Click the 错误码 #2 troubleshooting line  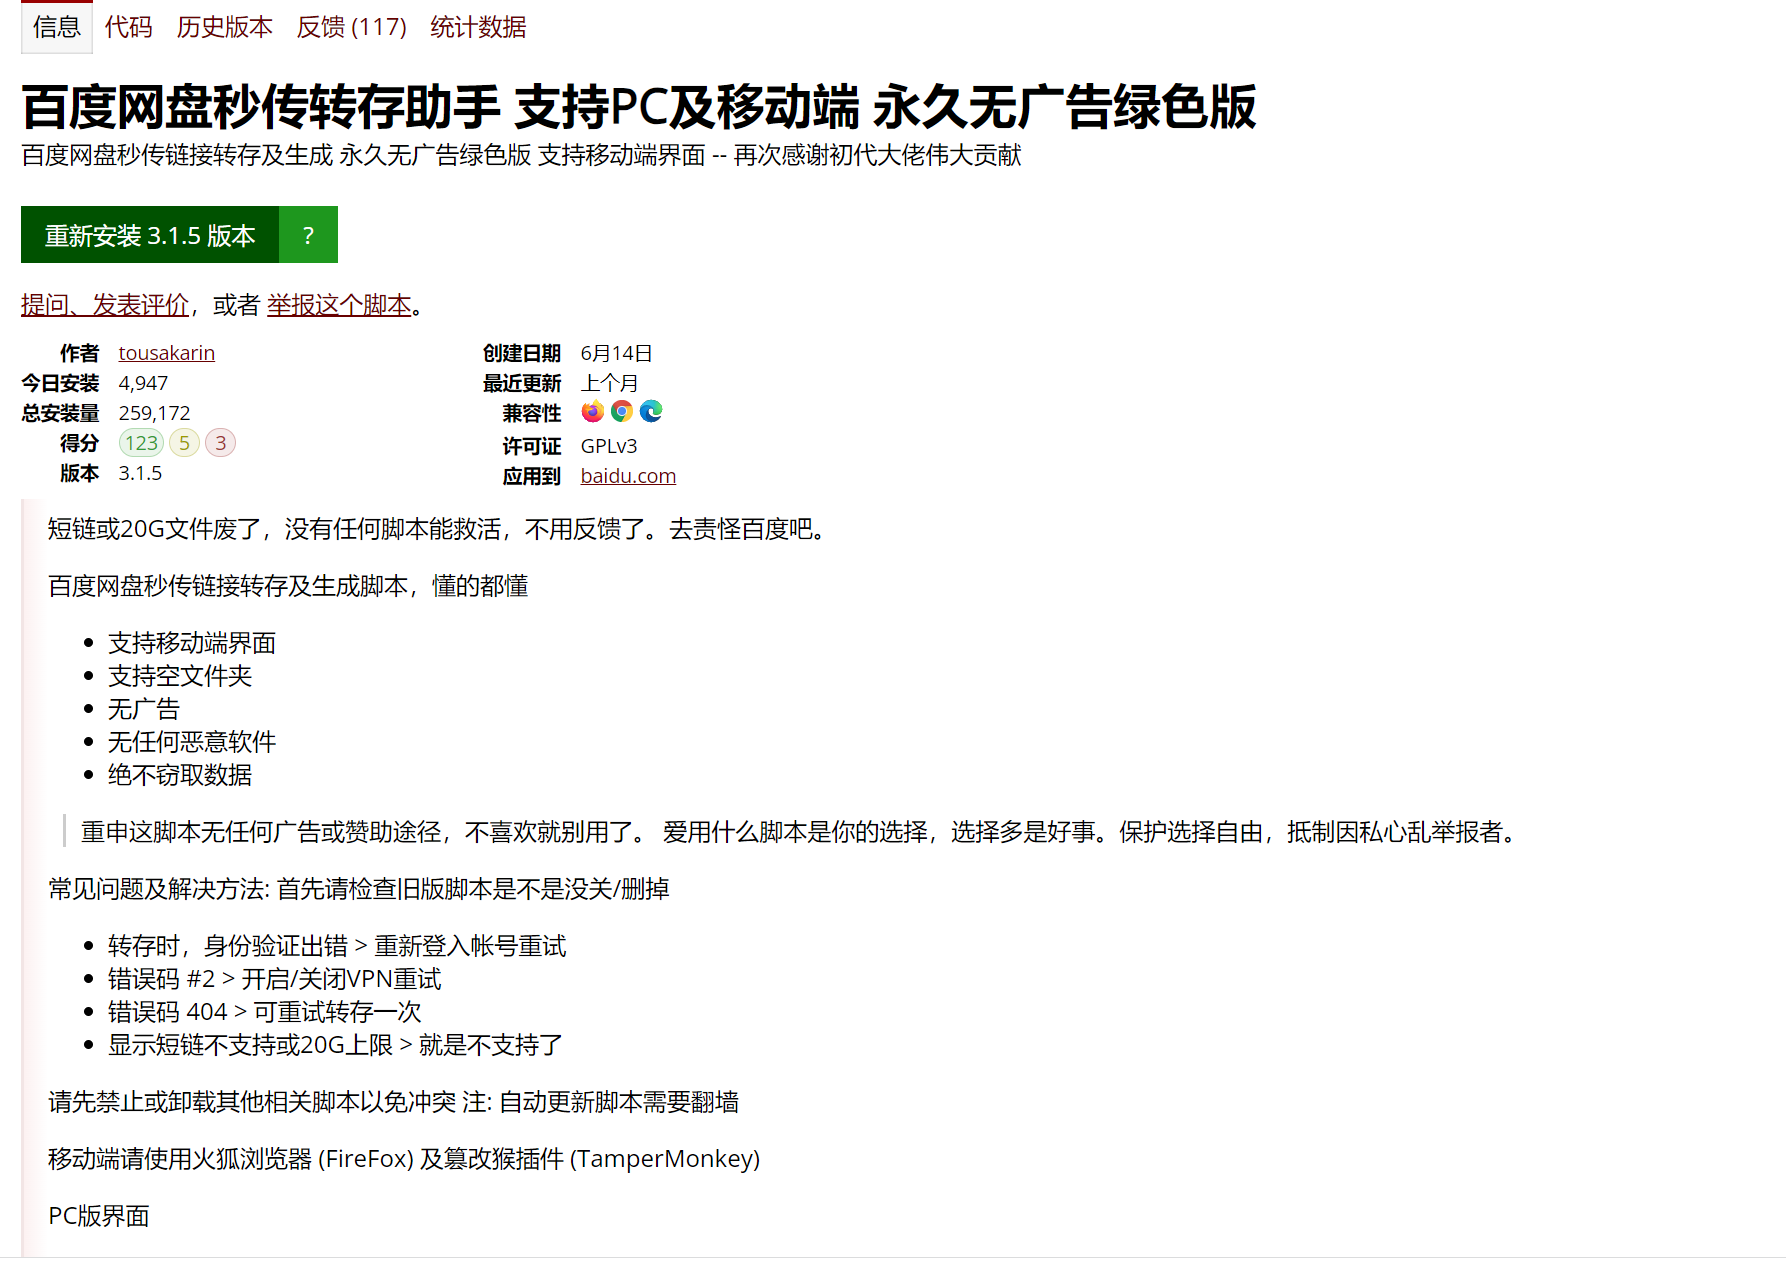pos(275,979)
